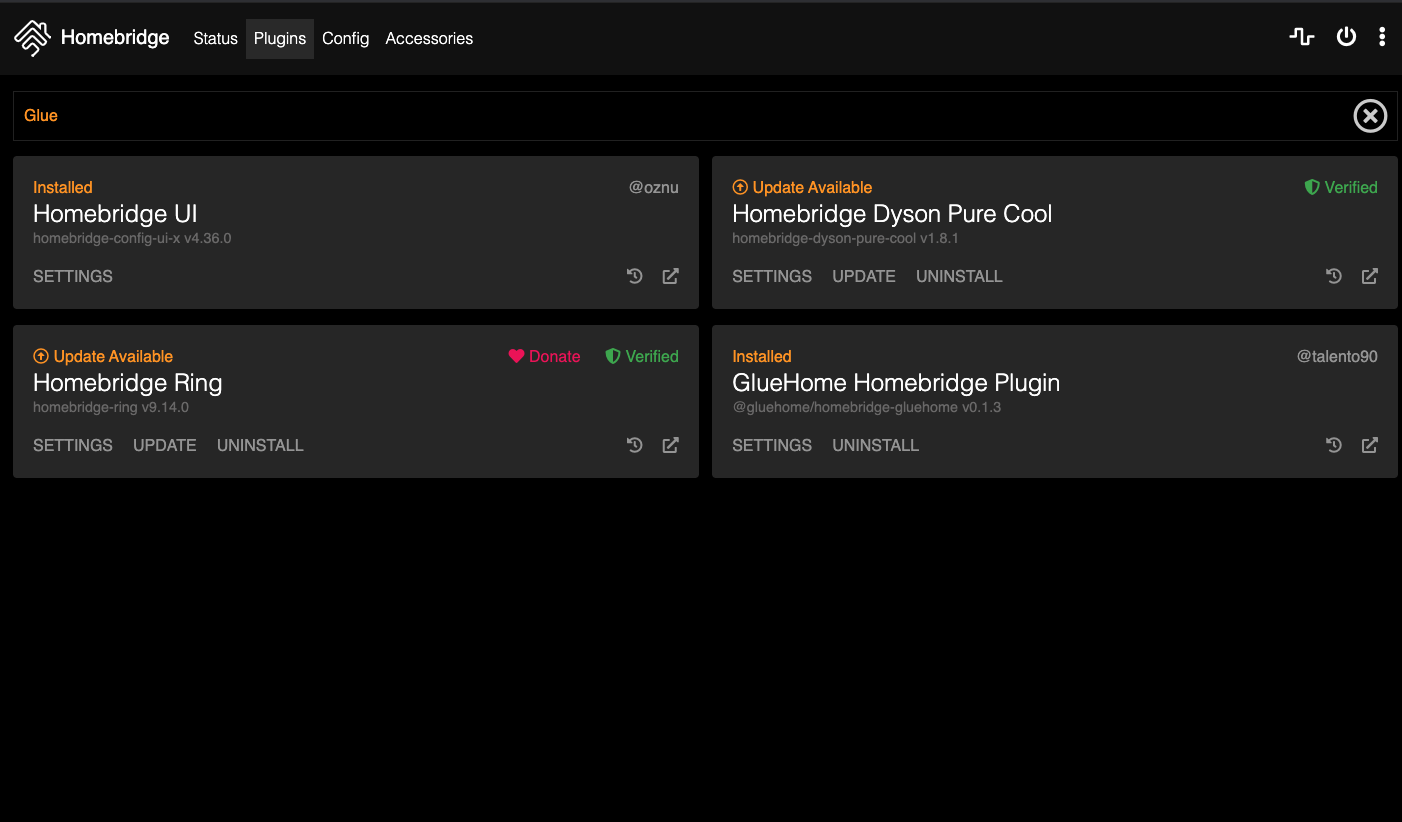Click the Homebridge title text
Image resolution: width=1402 pixels, height=822 pixels.
coord(115,38)
